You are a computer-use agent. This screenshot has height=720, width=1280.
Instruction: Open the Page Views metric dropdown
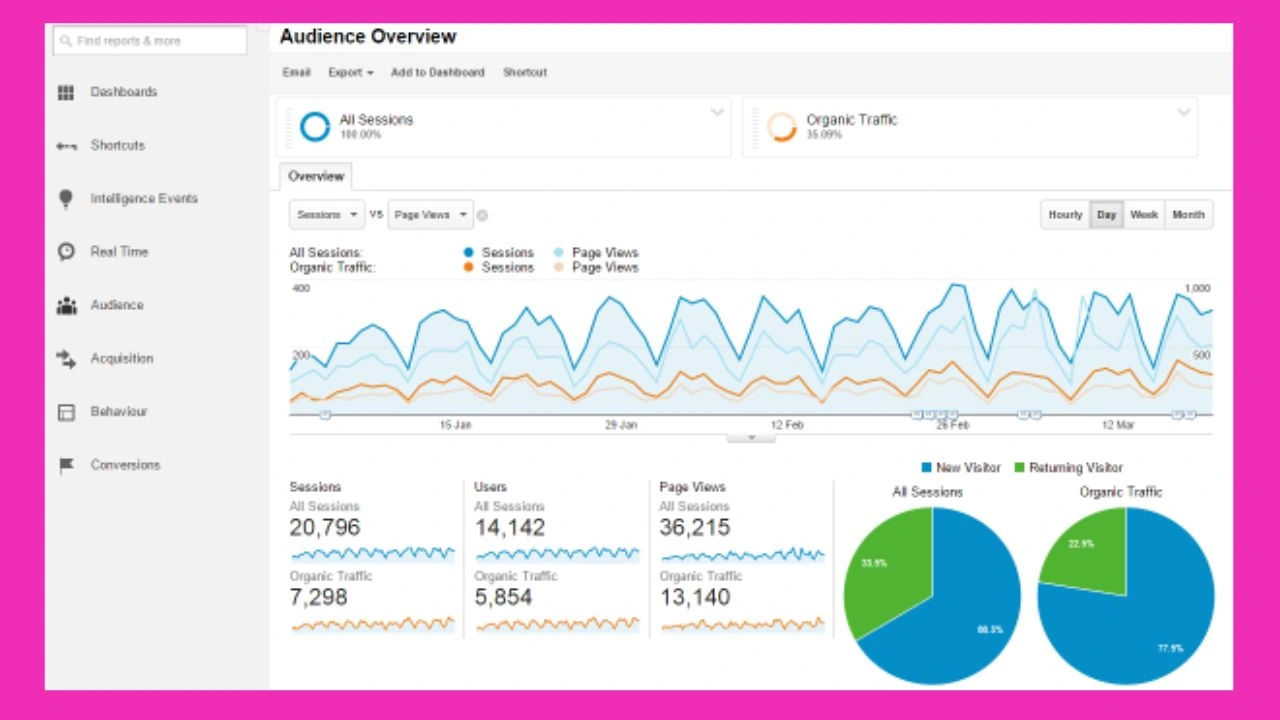[x=430, y=215]
